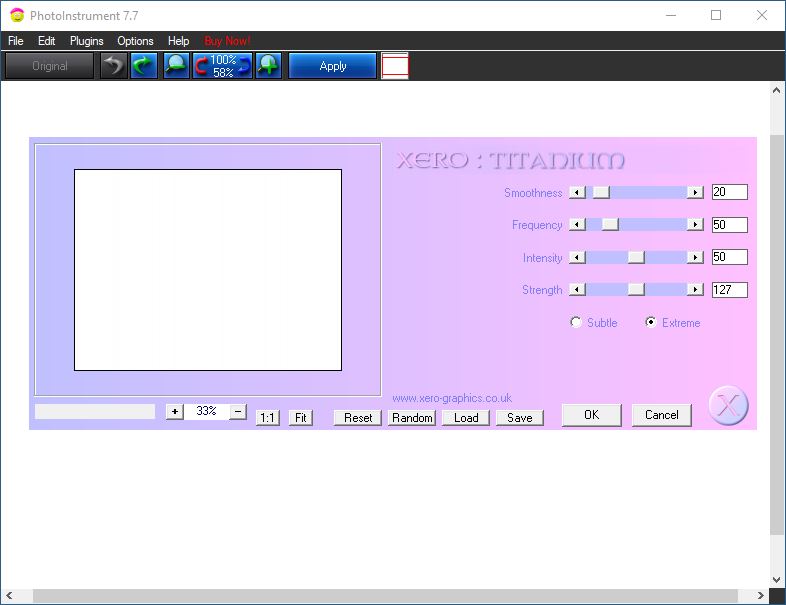Click the round X logo button
The width and height of the screenshot is (786, 605).
pyautogui.click(x=728, y=406)
